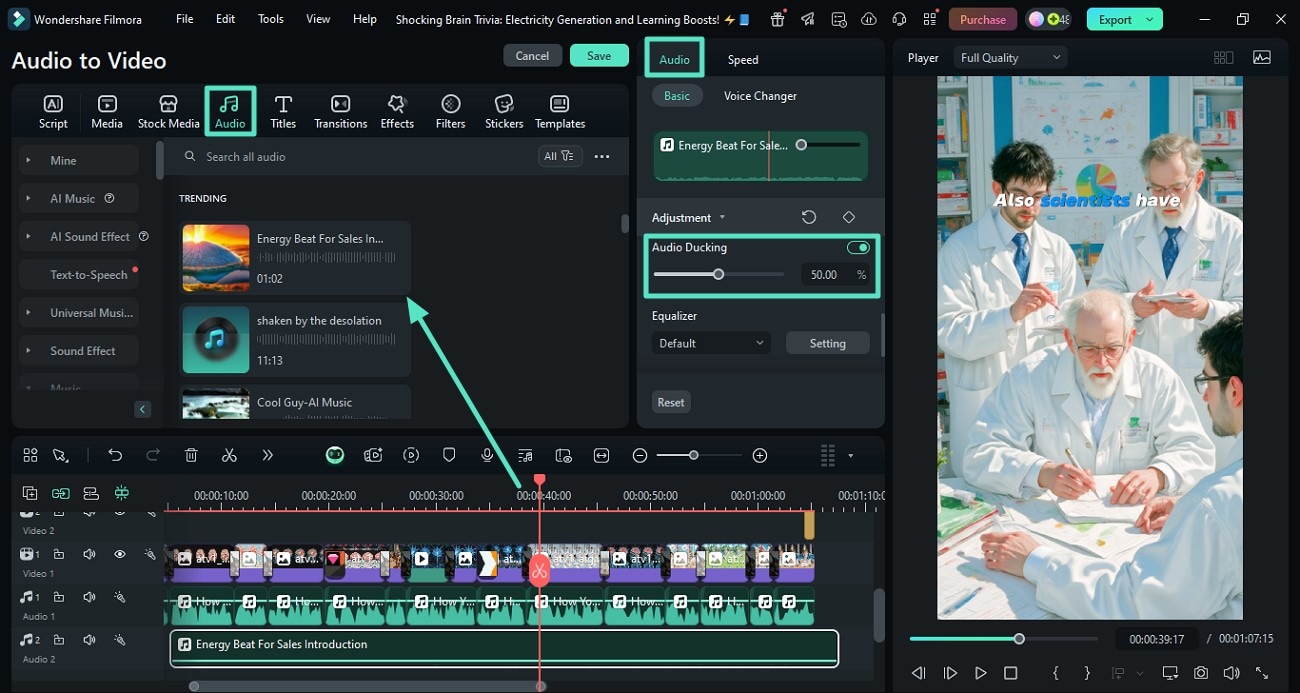Open the Equalizer Default dropdown

711,343
